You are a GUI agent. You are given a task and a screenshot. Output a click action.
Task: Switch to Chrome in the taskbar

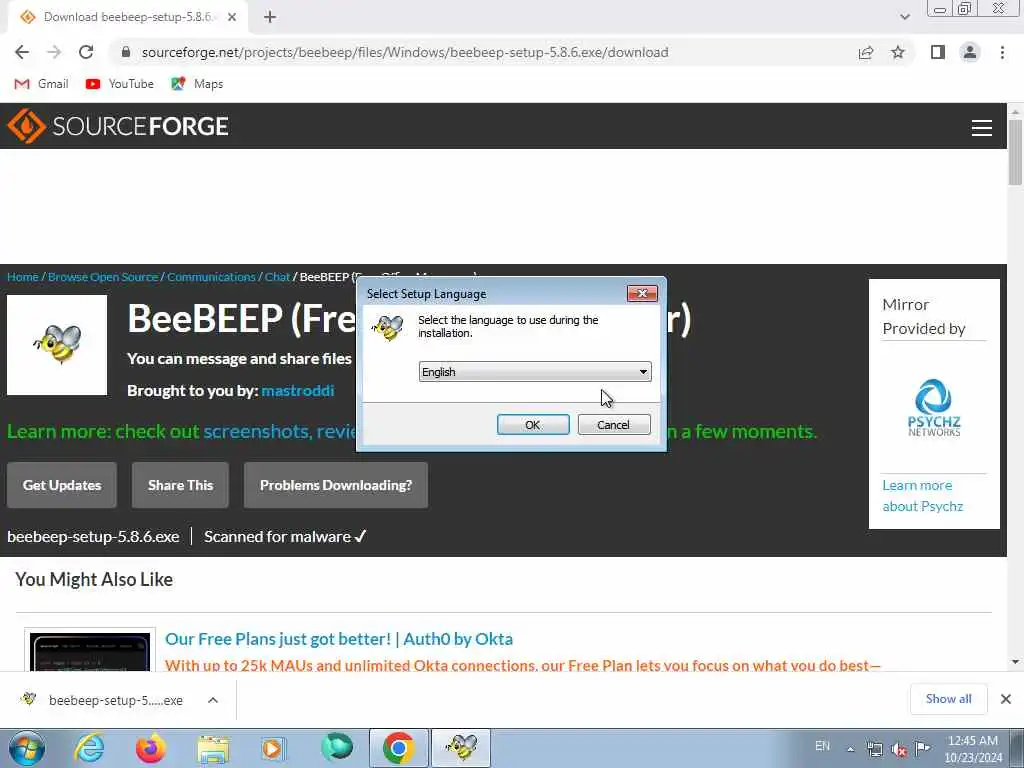pos(399,748)
